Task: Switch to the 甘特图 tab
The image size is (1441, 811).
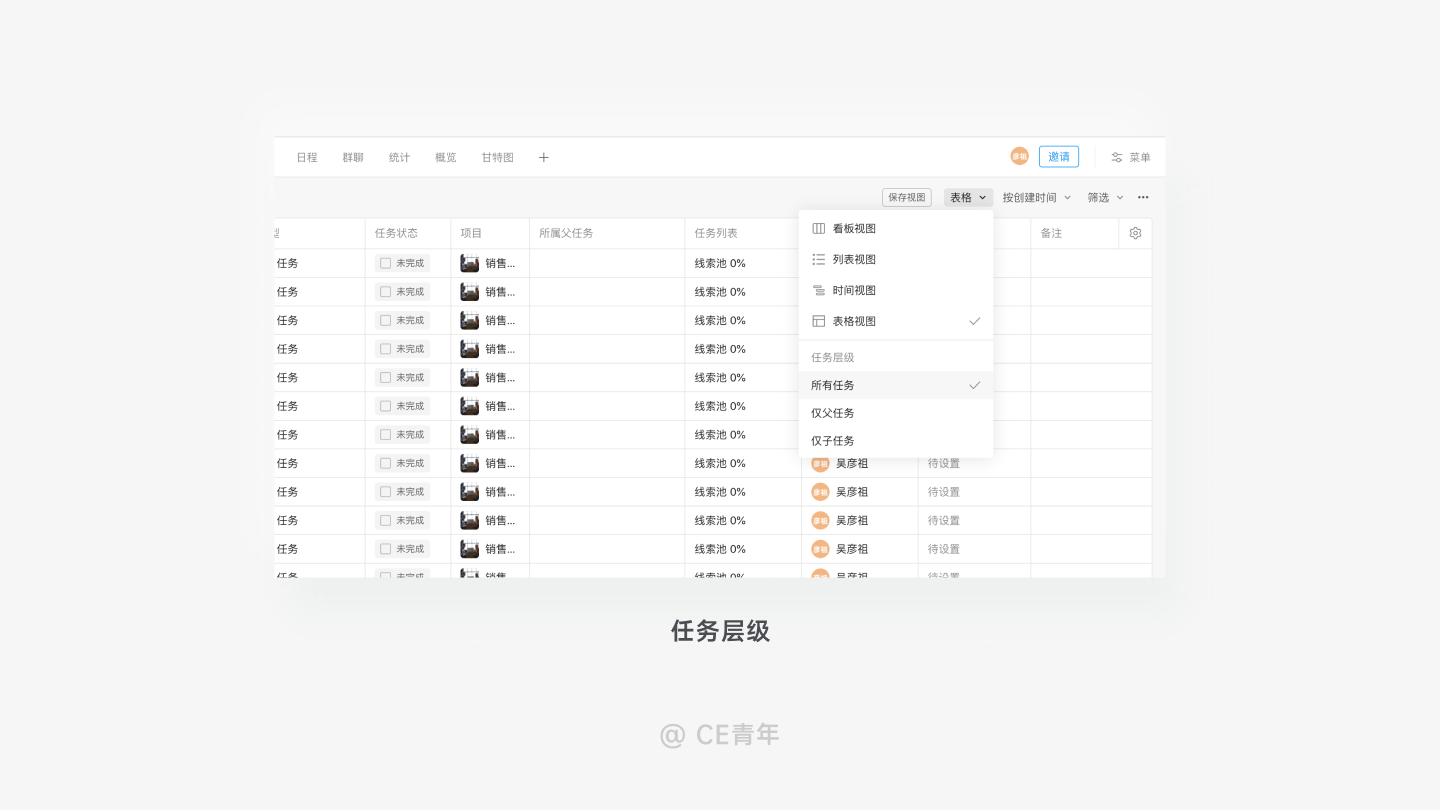Action: pyautogui.click(x=497, y=157)
